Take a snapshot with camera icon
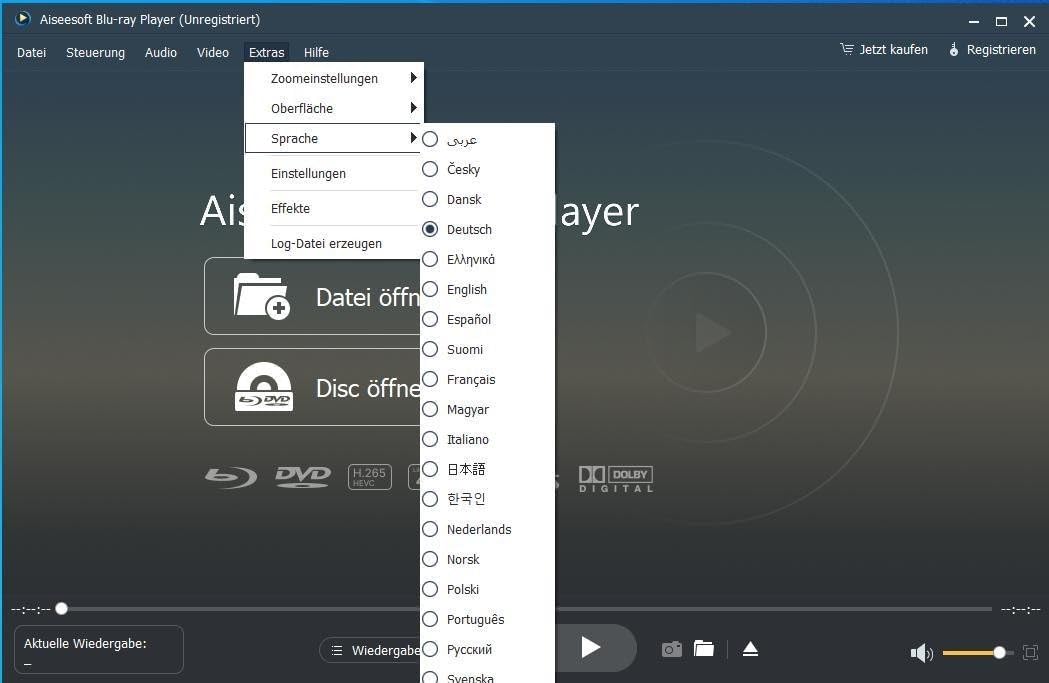The image size is (1049, 683). pos(672,649)
